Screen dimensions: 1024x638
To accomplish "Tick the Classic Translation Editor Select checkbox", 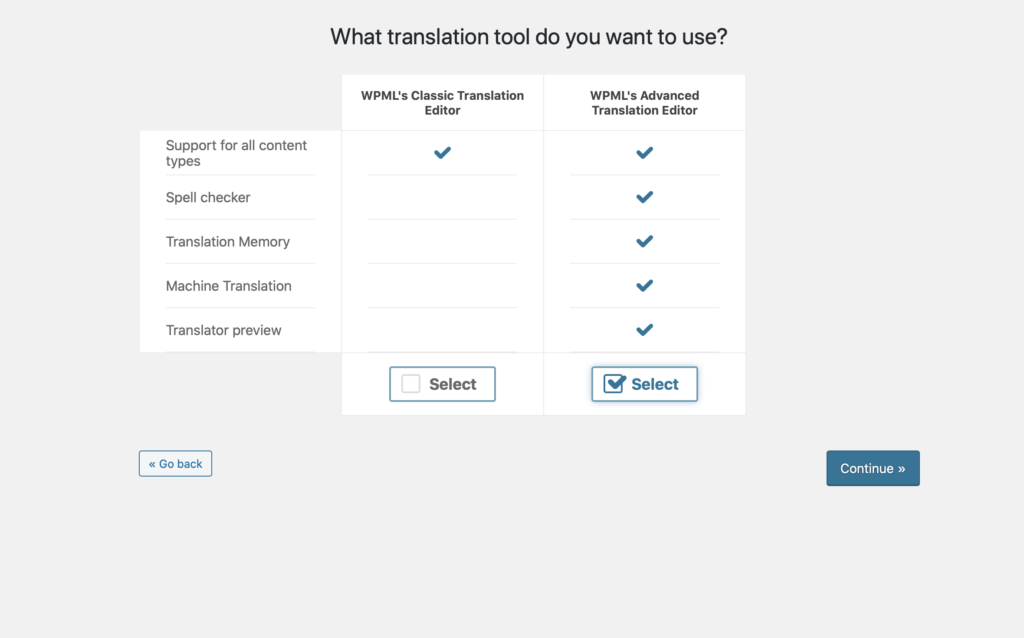I will click(x=411, y=384).
